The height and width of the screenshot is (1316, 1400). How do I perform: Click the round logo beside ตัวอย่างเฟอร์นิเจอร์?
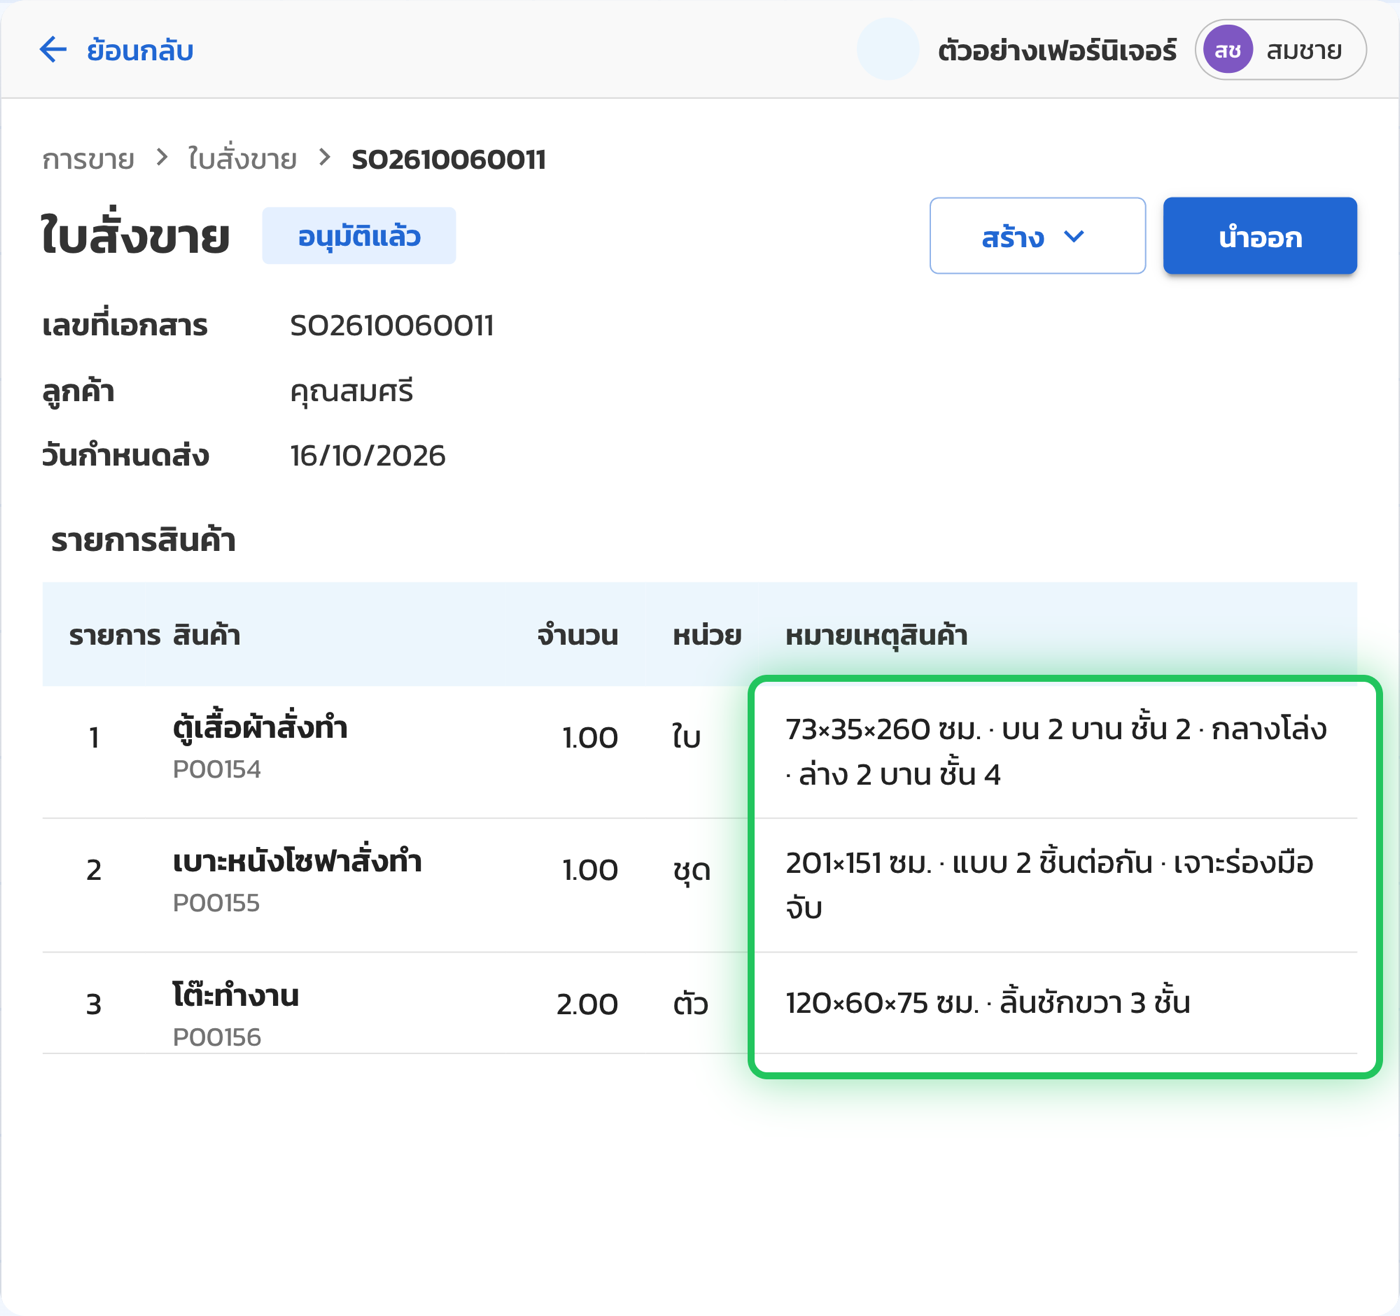point(888,49)
